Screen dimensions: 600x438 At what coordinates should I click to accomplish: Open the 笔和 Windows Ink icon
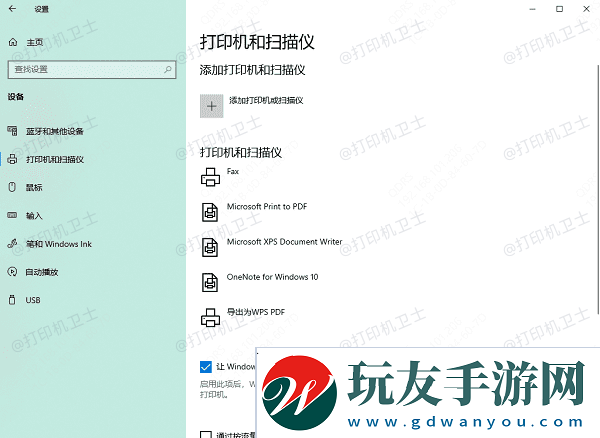12,243
